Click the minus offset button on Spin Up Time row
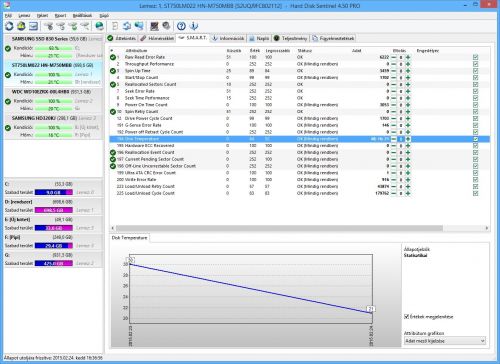 pyautogui.click(x=394, y=71)
